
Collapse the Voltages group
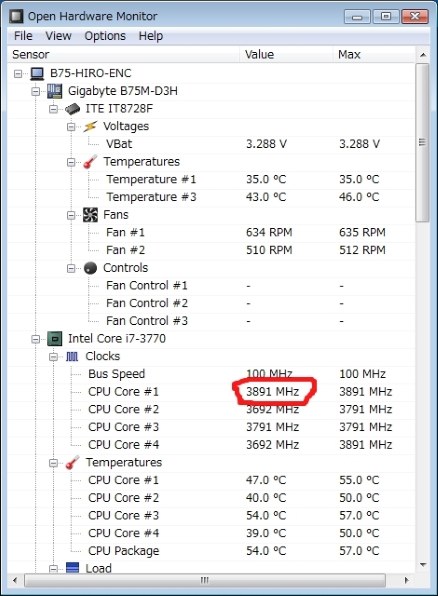coord(71,127)
